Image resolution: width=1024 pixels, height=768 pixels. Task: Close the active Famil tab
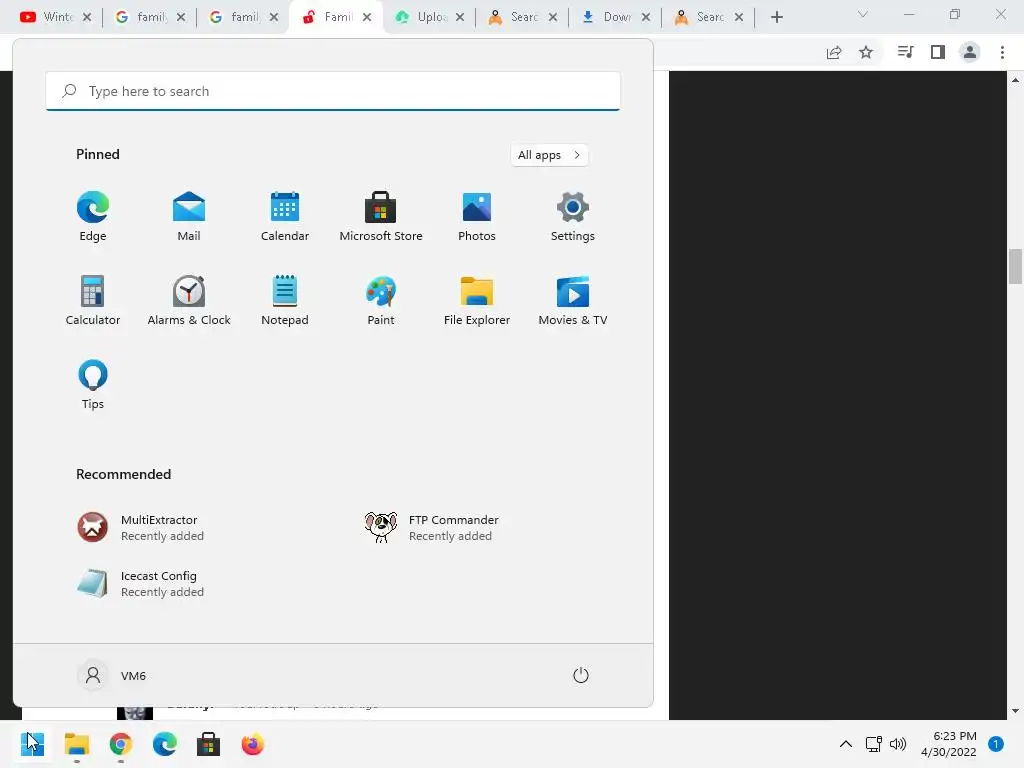point(367,17)
